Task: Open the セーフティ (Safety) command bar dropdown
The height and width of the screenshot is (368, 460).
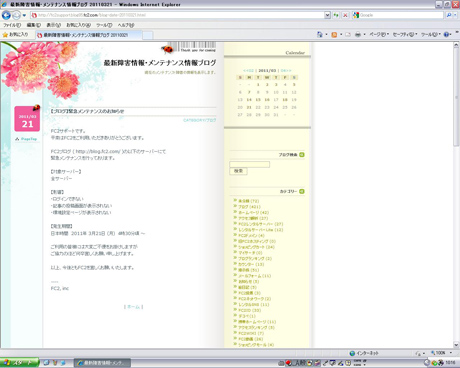Action: click(405, 34)
